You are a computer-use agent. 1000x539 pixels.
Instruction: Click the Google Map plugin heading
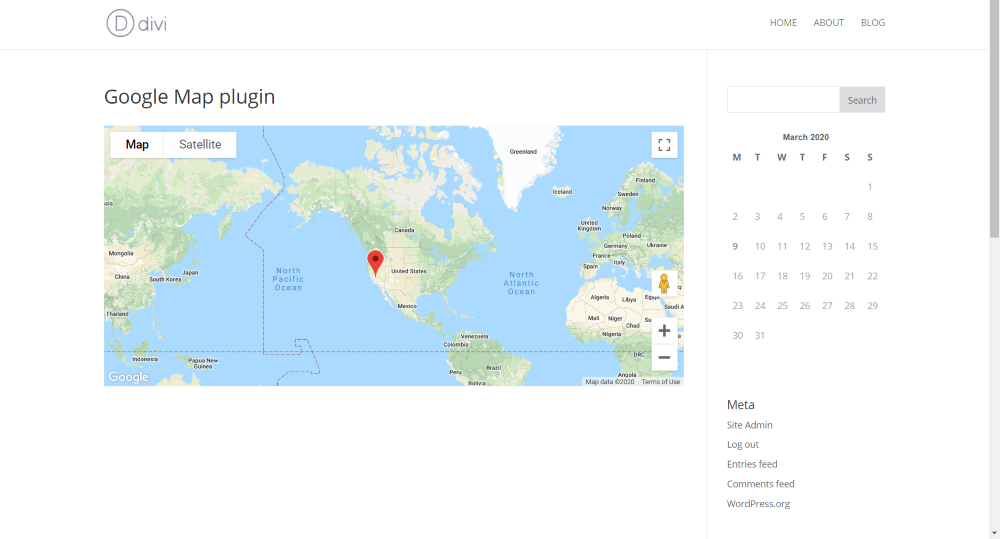pyautogui.click(x=189, y=97)
